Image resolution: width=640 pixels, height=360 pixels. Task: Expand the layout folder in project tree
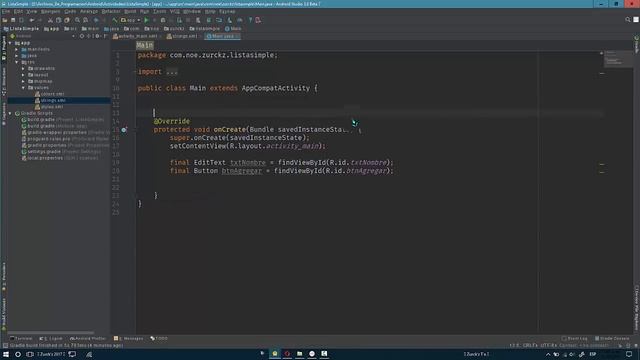(x=23, y=75)
